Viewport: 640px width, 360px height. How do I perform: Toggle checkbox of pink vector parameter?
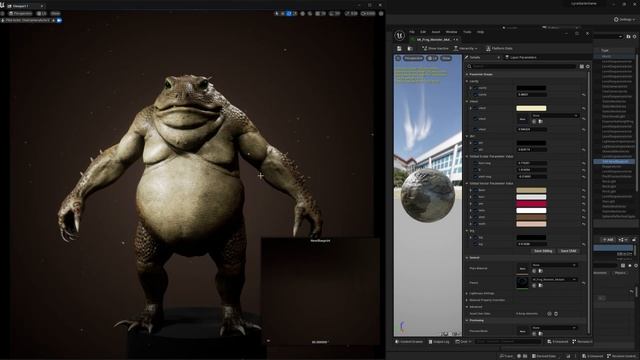[x=475, y=224]
